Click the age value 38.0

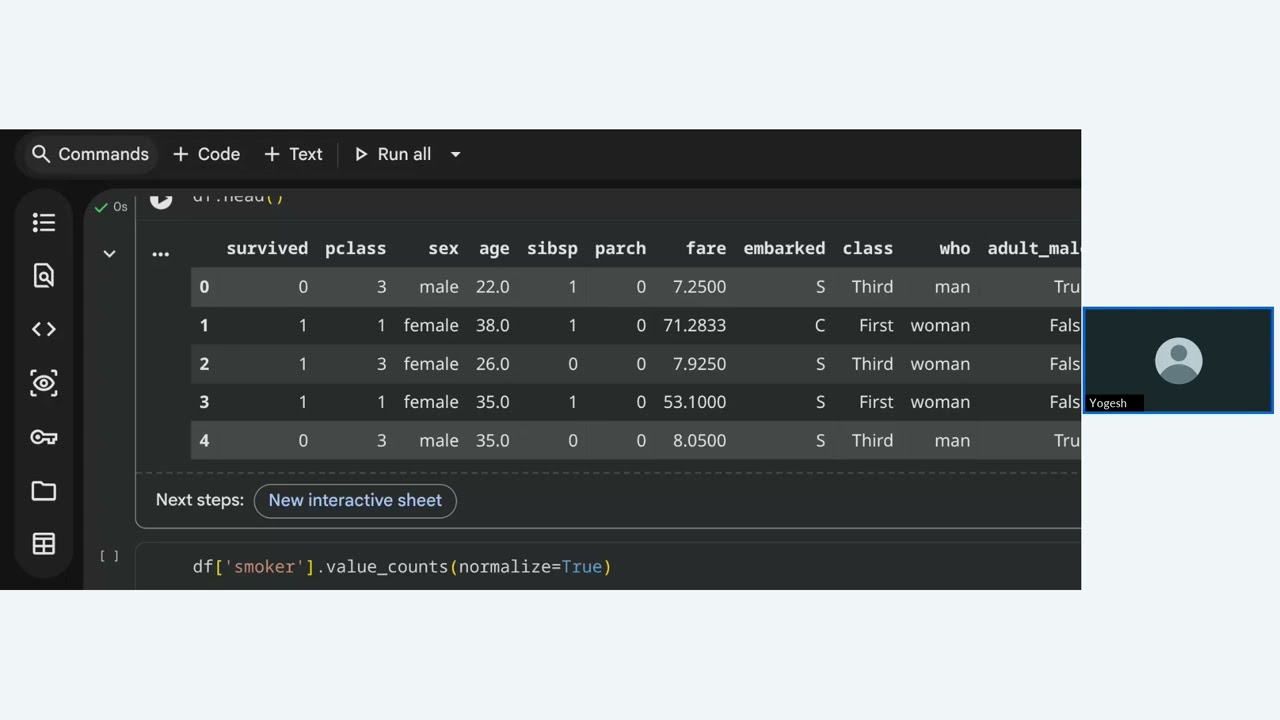492,326
